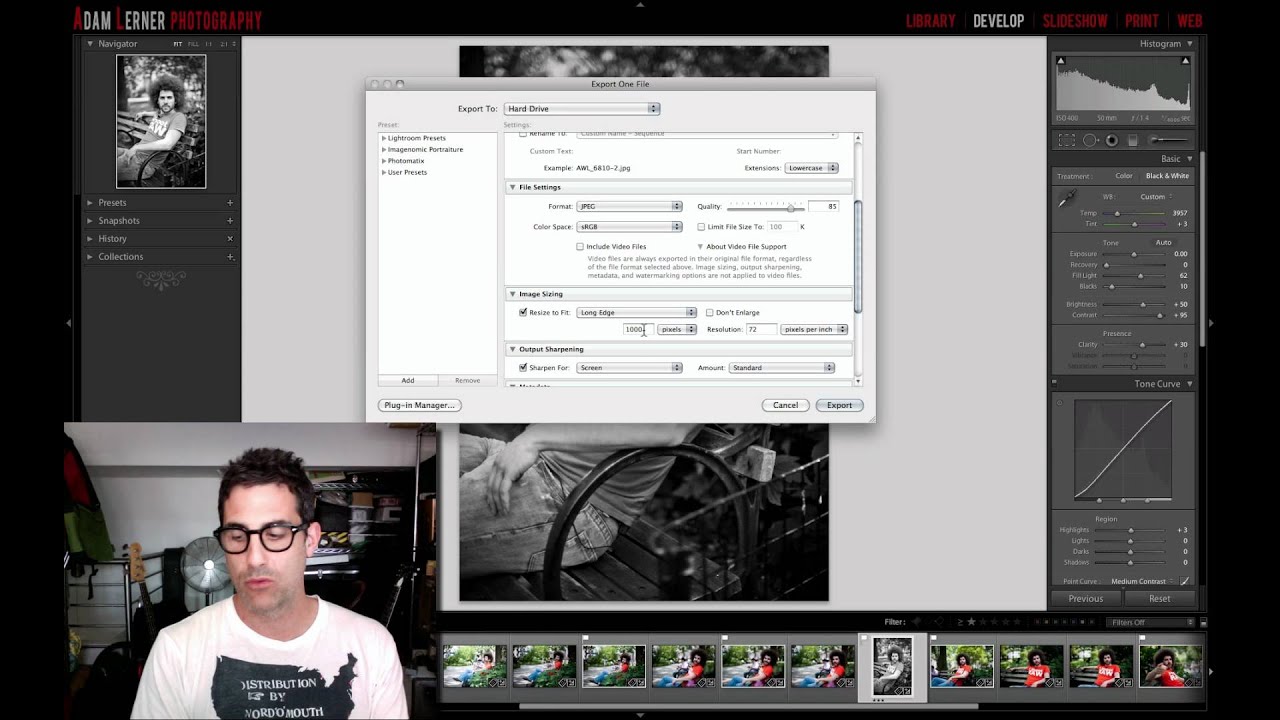
Task: Expand Lightroom Presets folder
Action: (384, 138)
